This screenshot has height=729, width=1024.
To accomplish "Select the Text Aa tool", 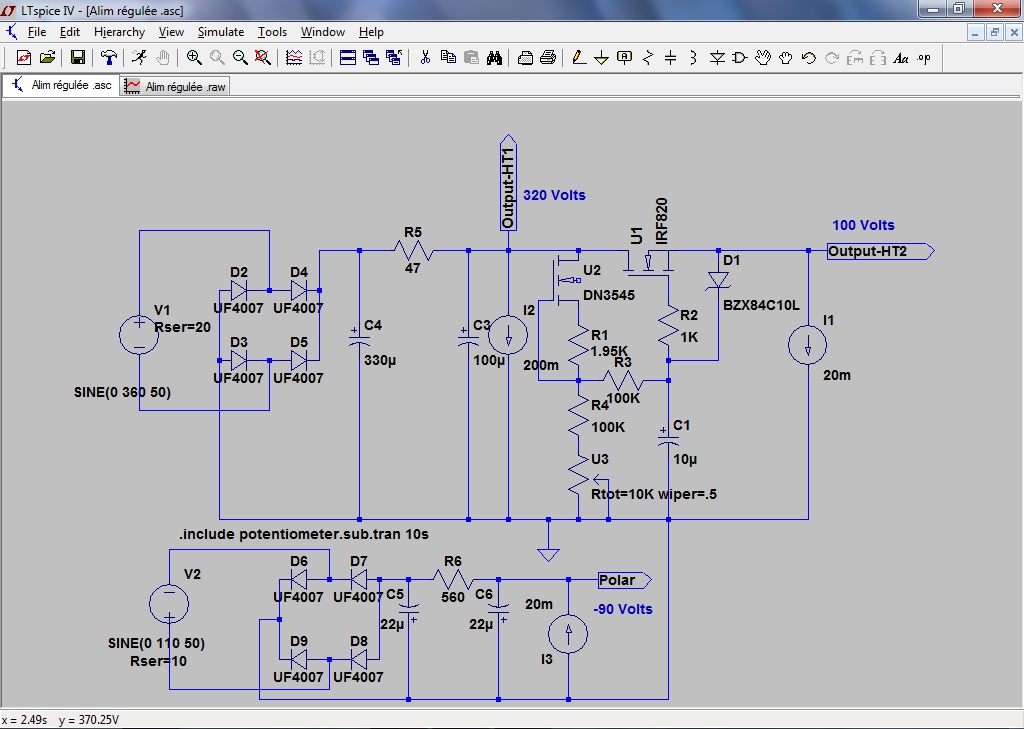I will (901, 58).
